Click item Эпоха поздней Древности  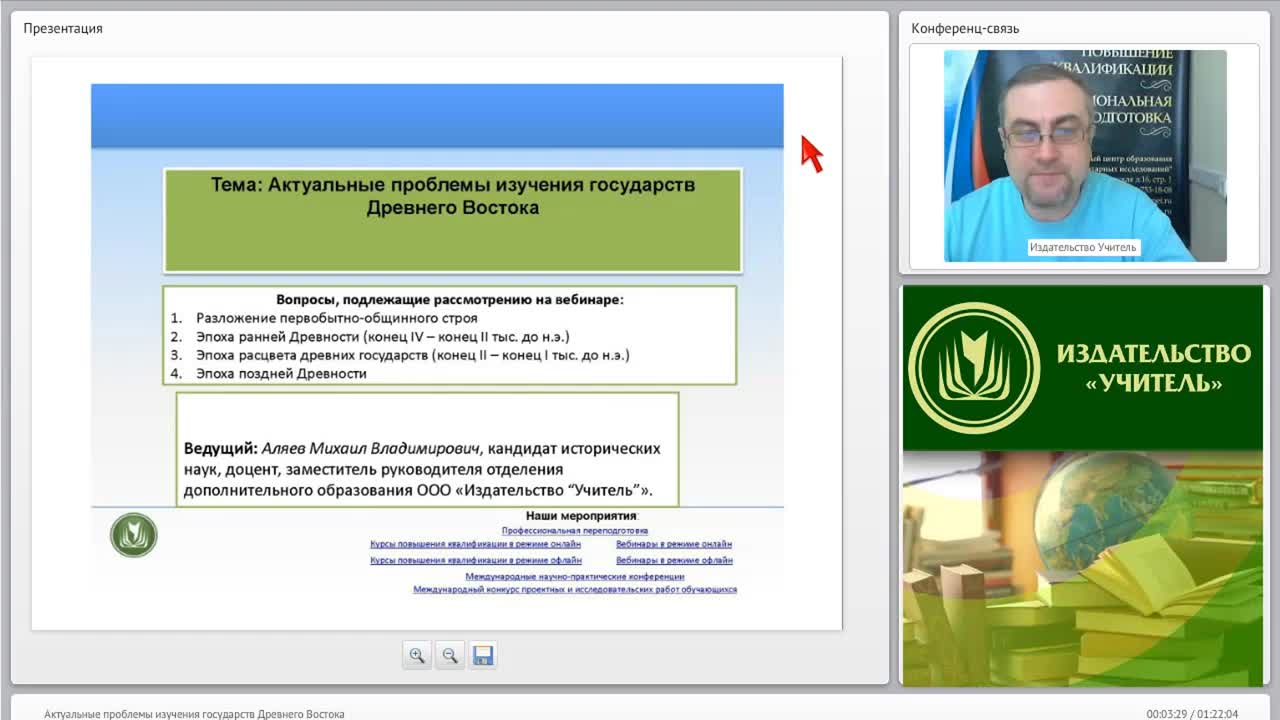click(x=281, y=374)
